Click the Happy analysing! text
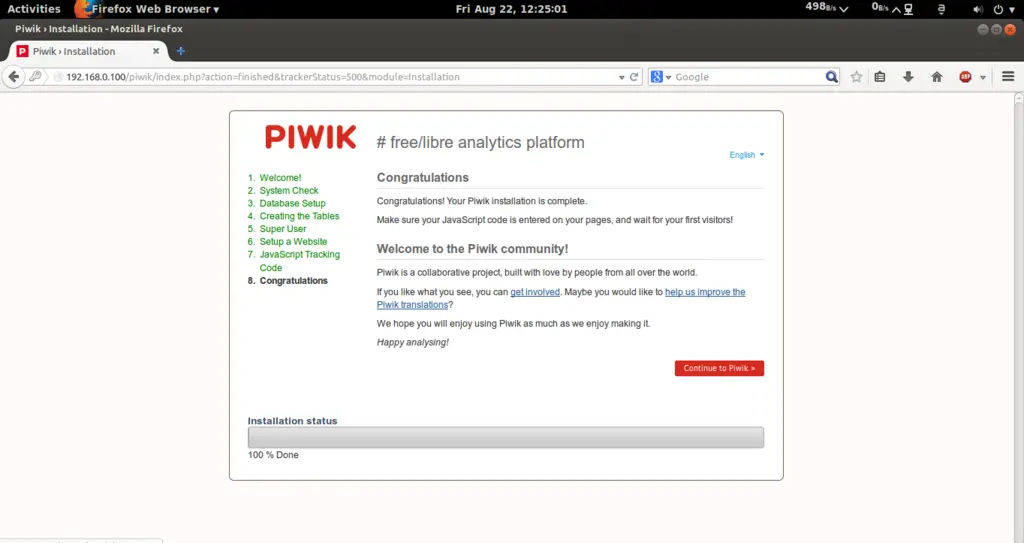 pos(413,342)
